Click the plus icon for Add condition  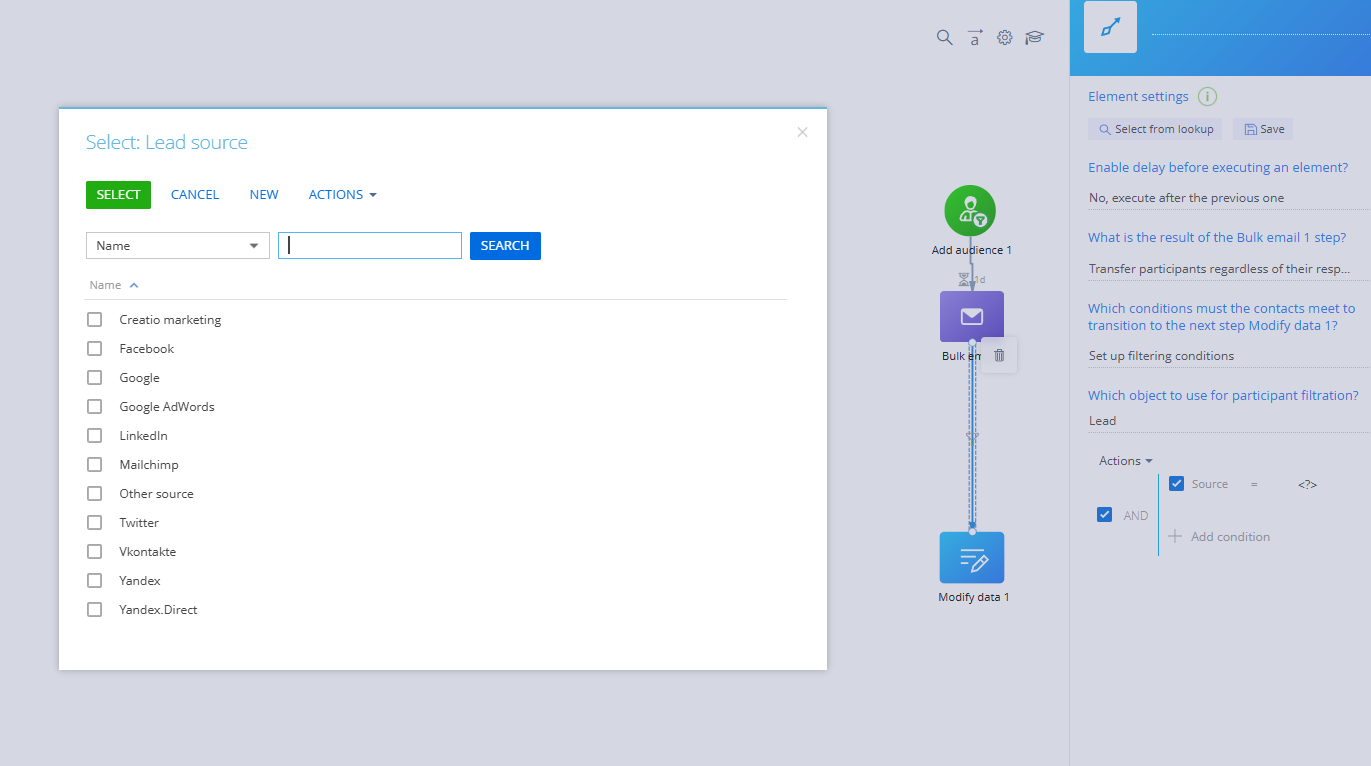1175,536
